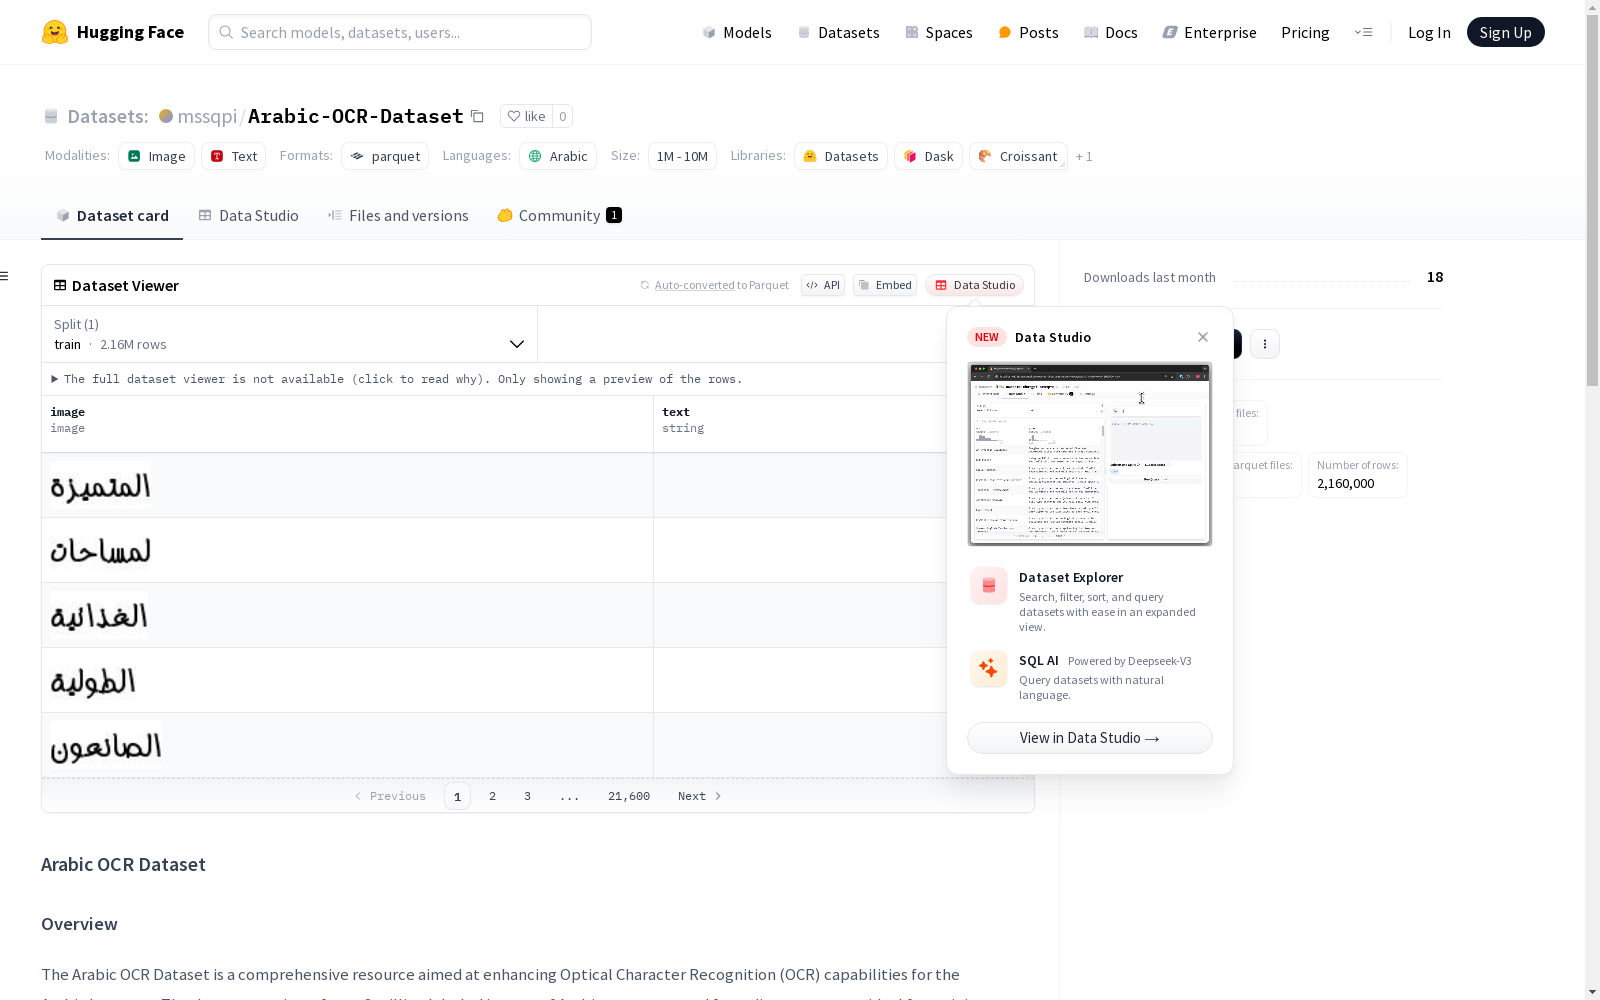Open the left sidebar table of contents icon
The width and height of the screenshot is (1600, 1000).
(x=5, y=276)
